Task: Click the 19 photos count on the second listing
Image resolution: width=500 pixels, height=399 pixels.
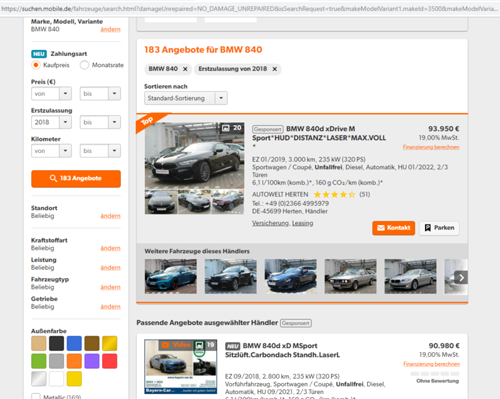Action: (x=210, y=345)
